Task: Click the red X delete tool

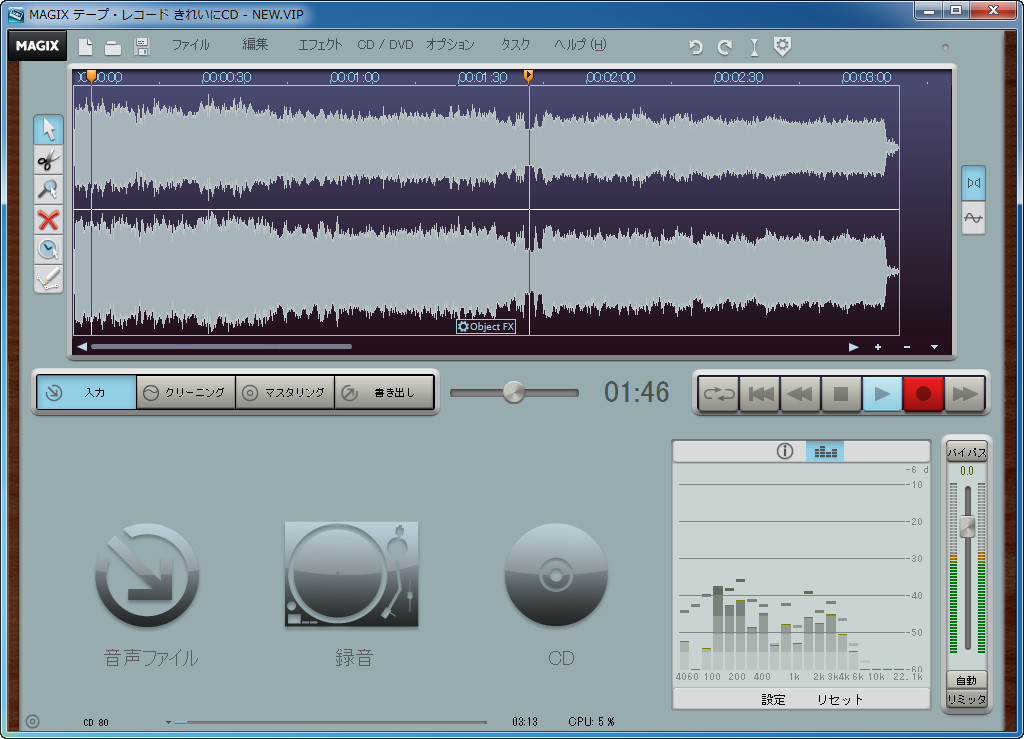Action: [x=48, y=220]
